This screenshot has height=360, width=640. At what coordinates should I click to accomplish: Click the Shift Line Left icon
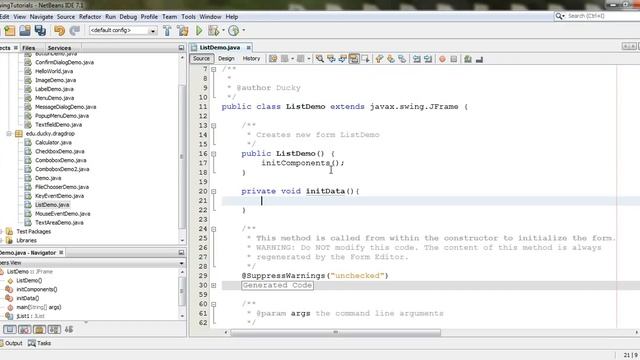click(x=417, y=59)
